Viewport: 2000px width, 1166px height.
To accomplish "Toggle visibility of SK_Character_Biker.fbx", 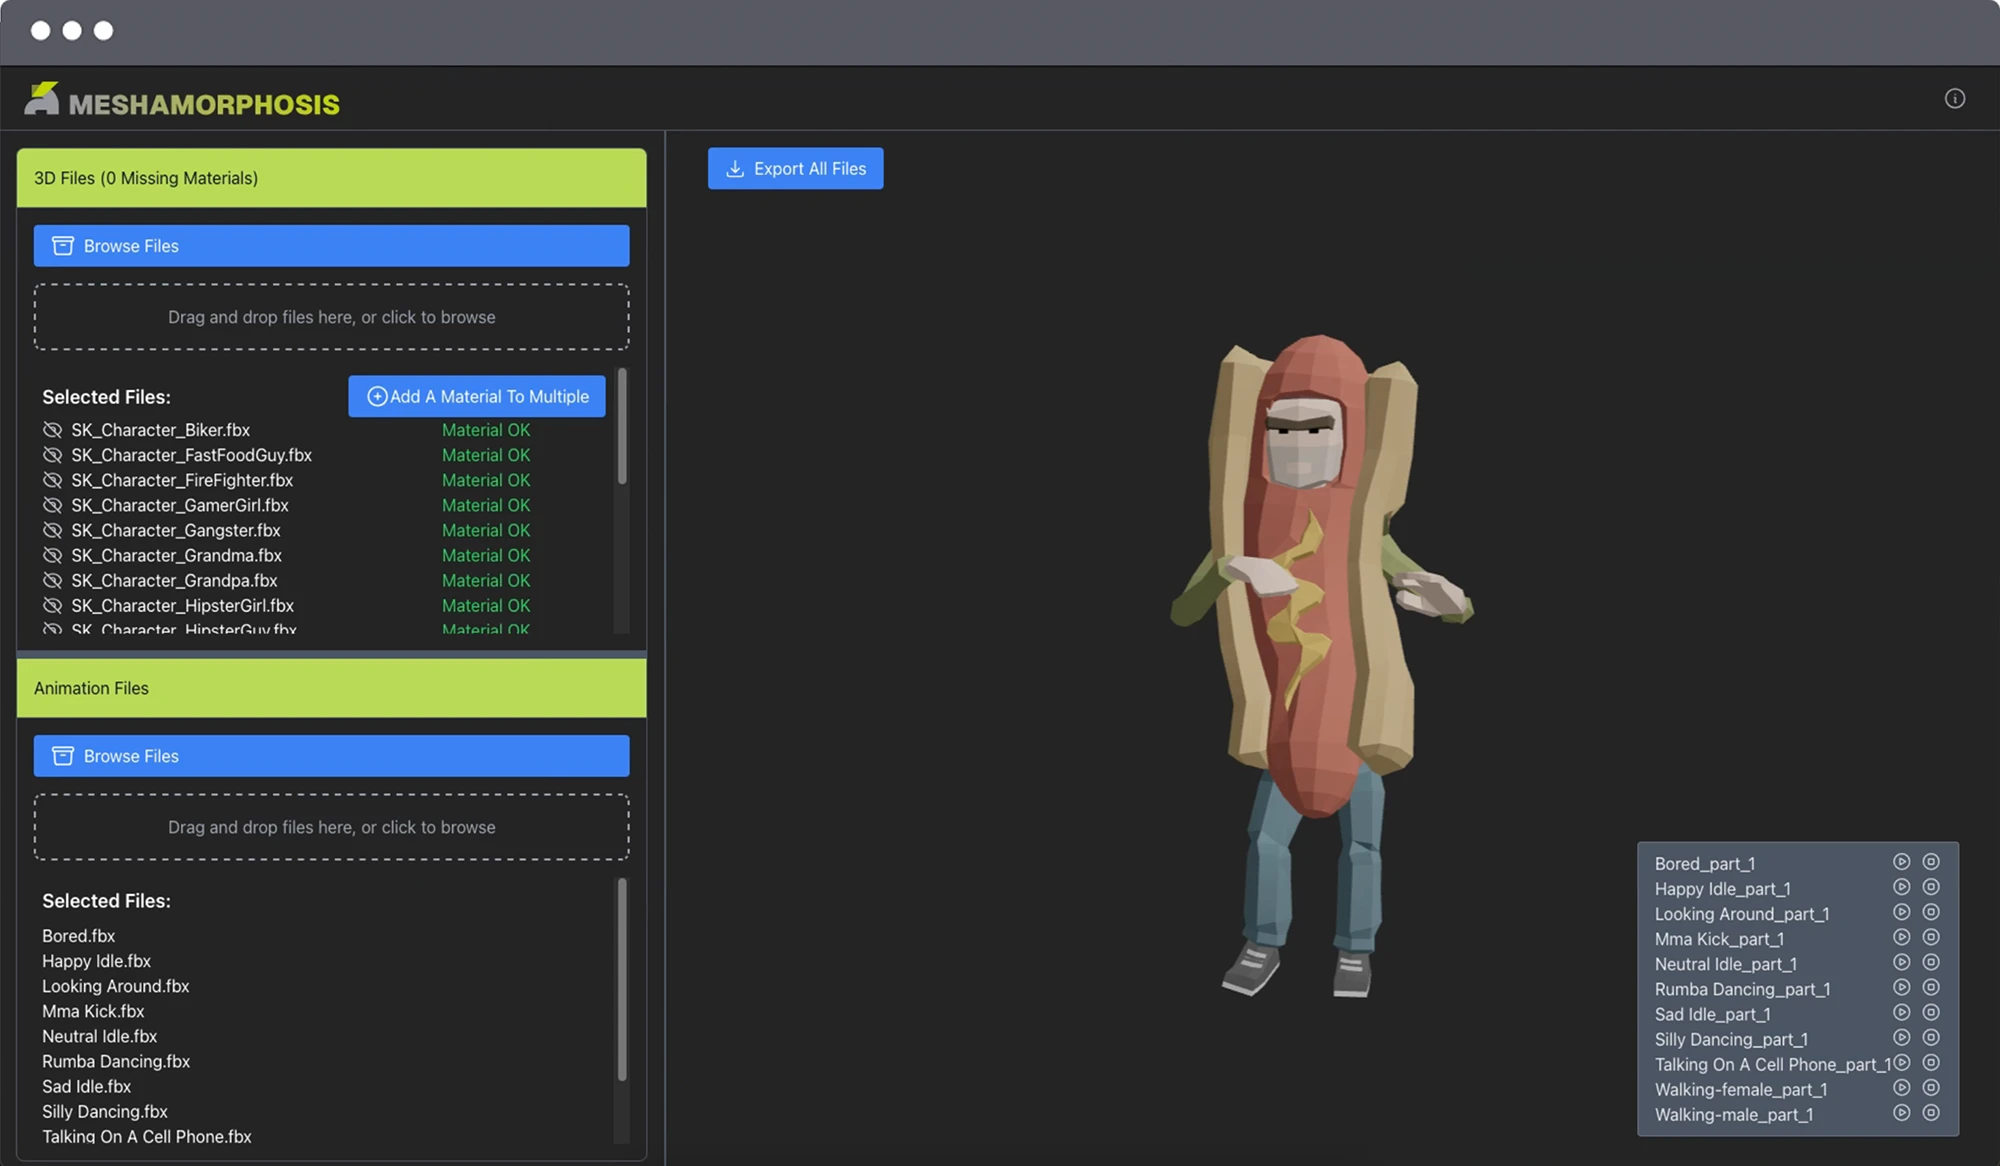I will (52, 430).
